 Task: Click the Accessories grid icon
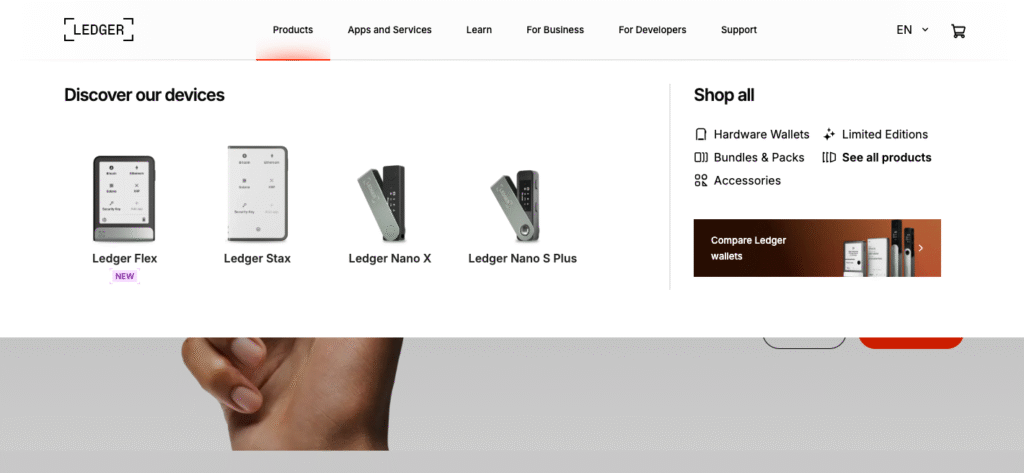[x=701, y=180]
